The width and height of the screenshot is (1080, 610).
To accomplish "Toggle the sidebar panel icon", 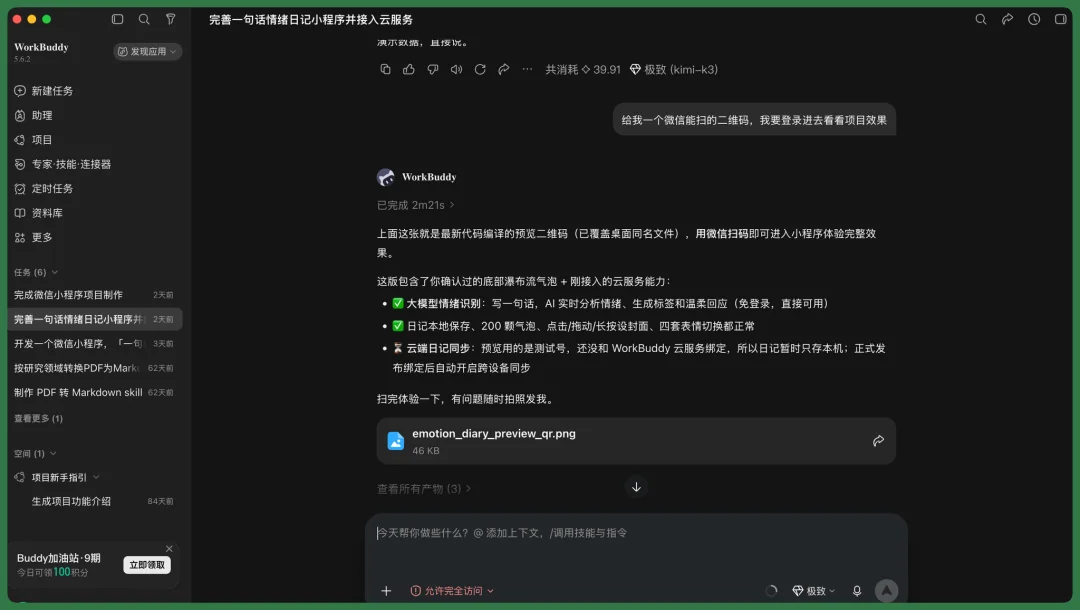I will click(117, 19).
